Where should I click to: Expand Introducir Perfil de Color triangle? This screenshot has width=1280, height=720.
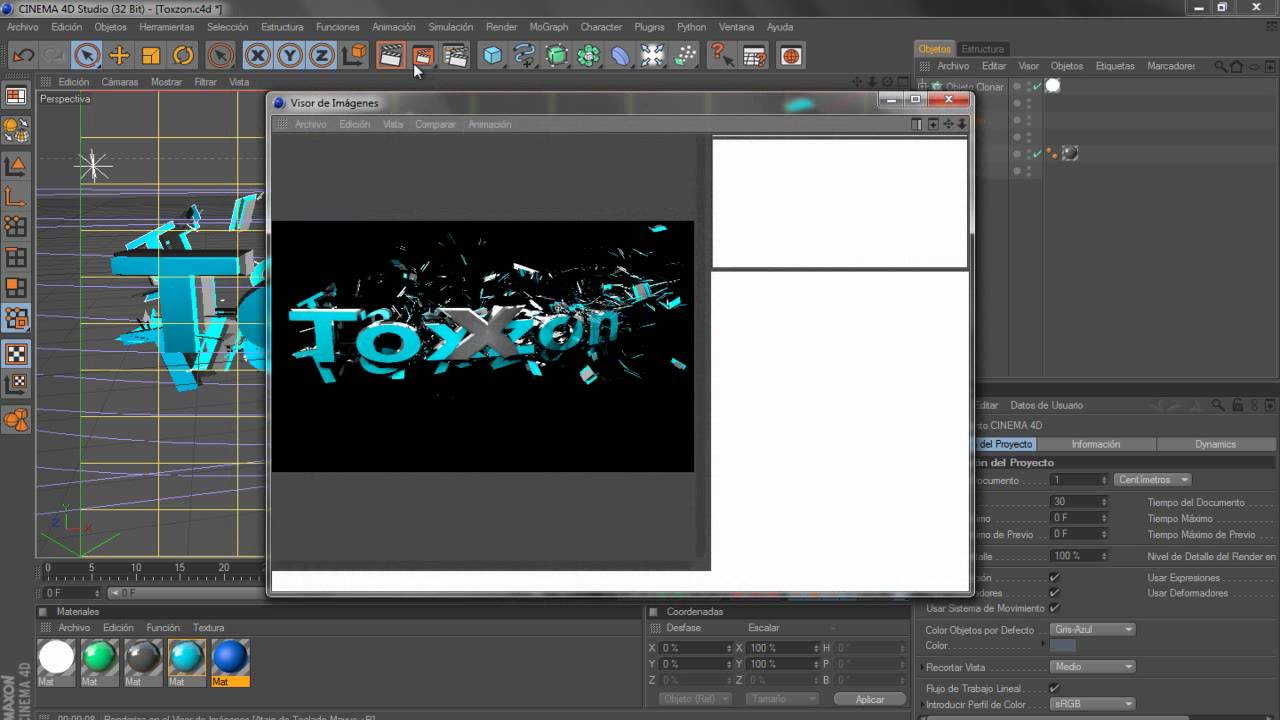[x=921, y=704]
